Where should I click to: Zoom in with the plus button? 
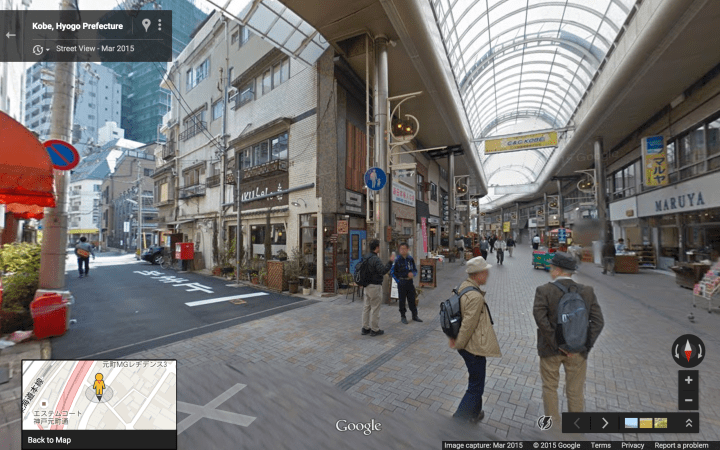[x=688, y=379]
